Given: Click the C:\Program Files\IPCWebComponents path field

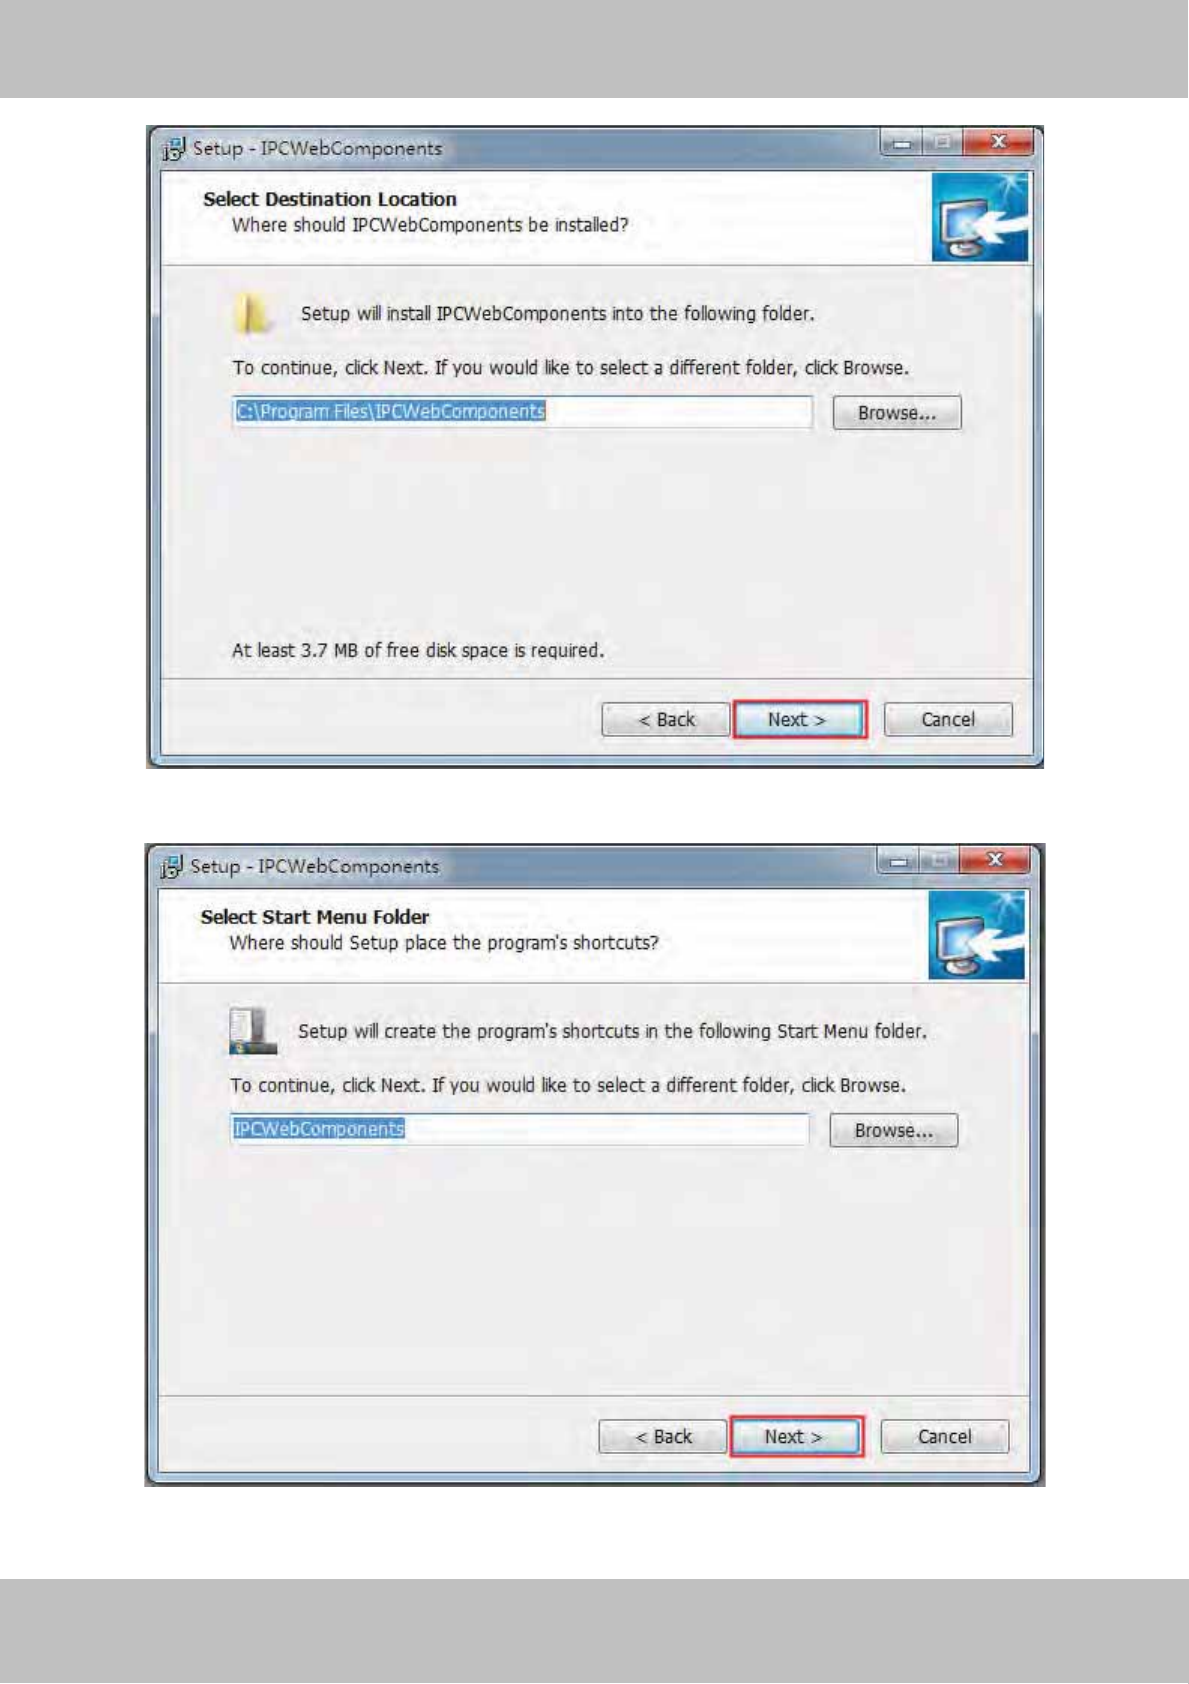Looking at the screenshot, I should pos(523,412).
